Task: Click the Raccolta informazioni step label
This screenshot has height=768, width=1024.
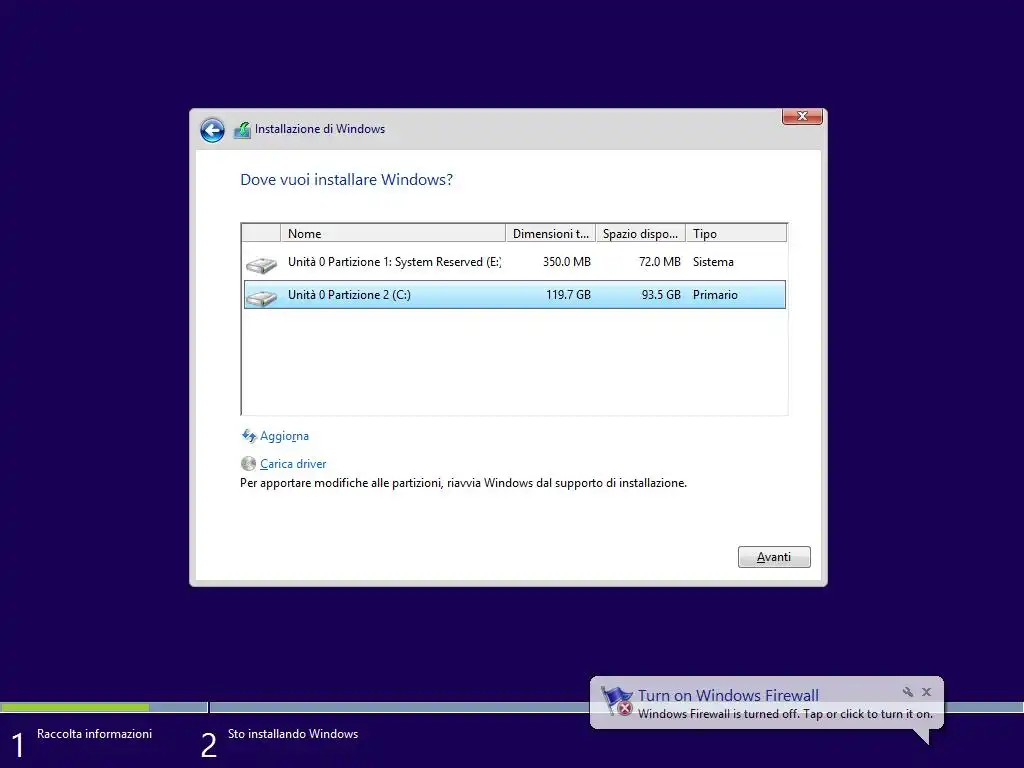Action: point(95,734)
